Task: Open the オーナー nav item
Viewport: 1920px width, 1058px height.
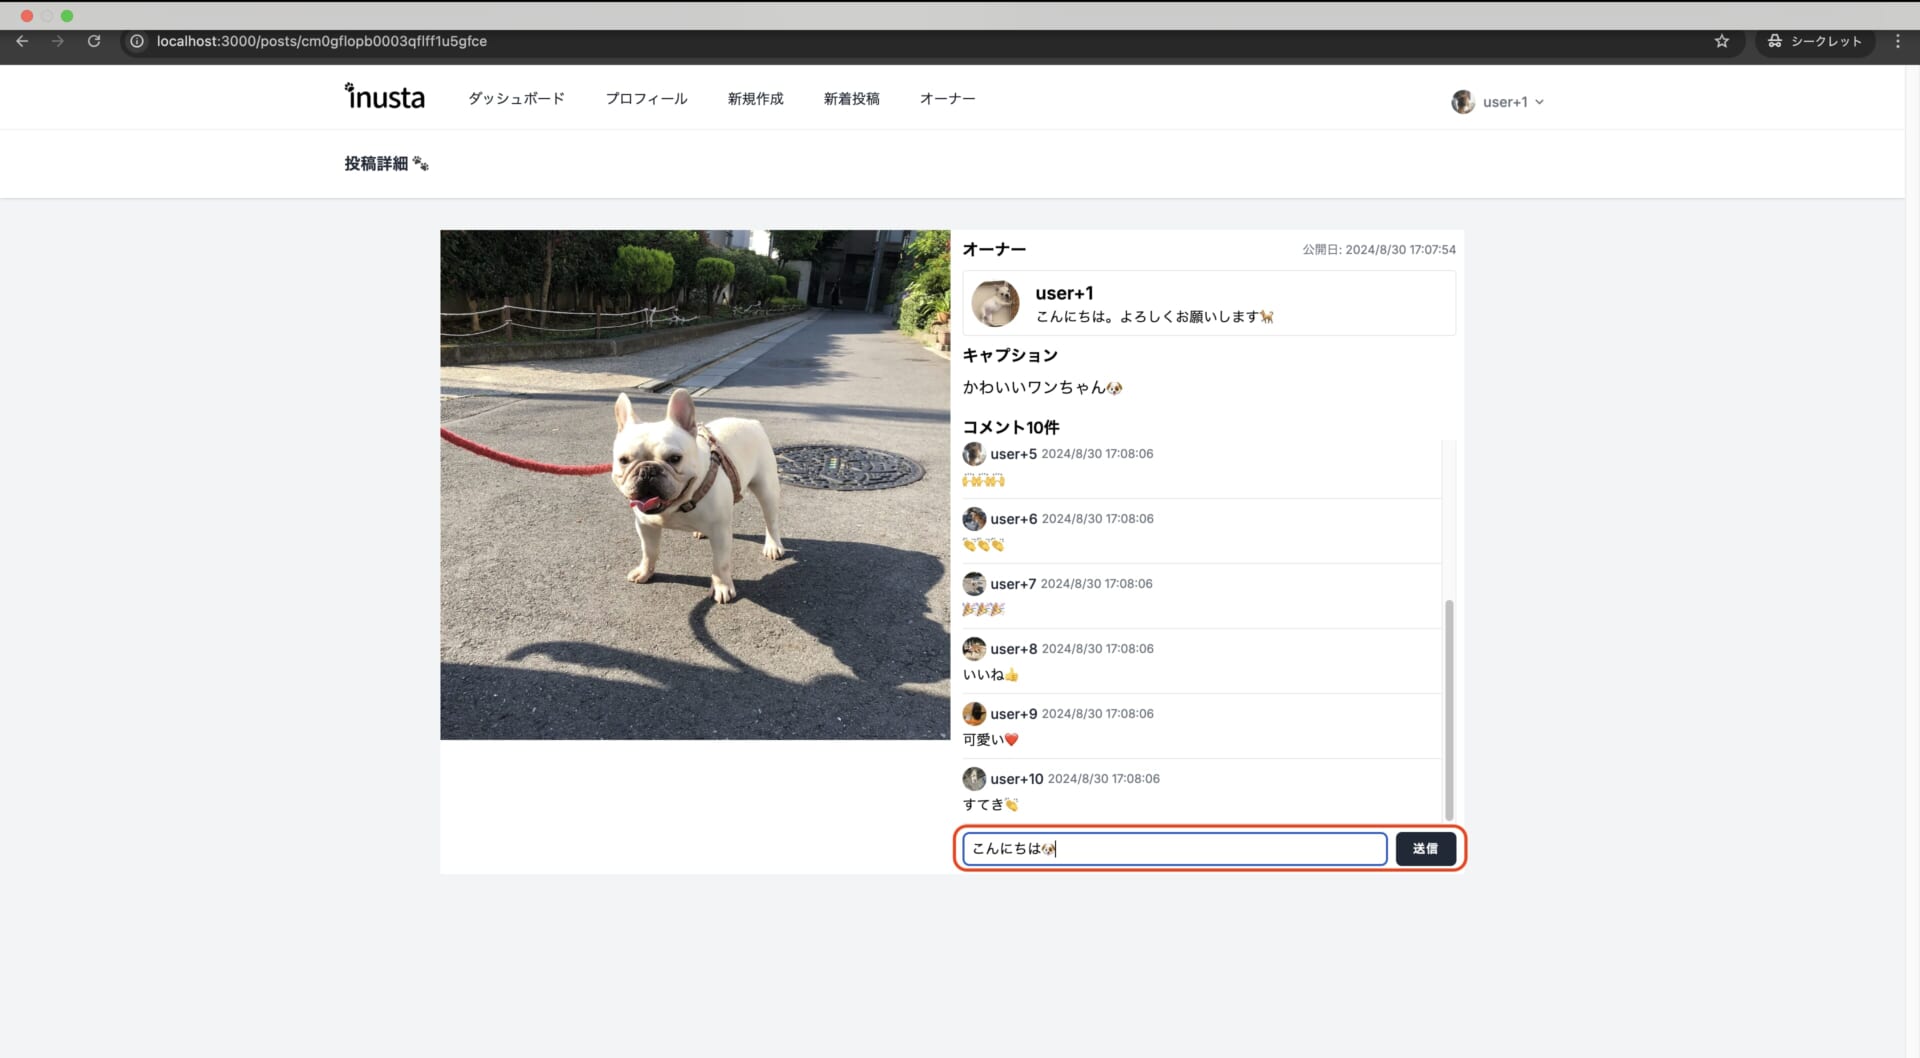Action: 947,98
